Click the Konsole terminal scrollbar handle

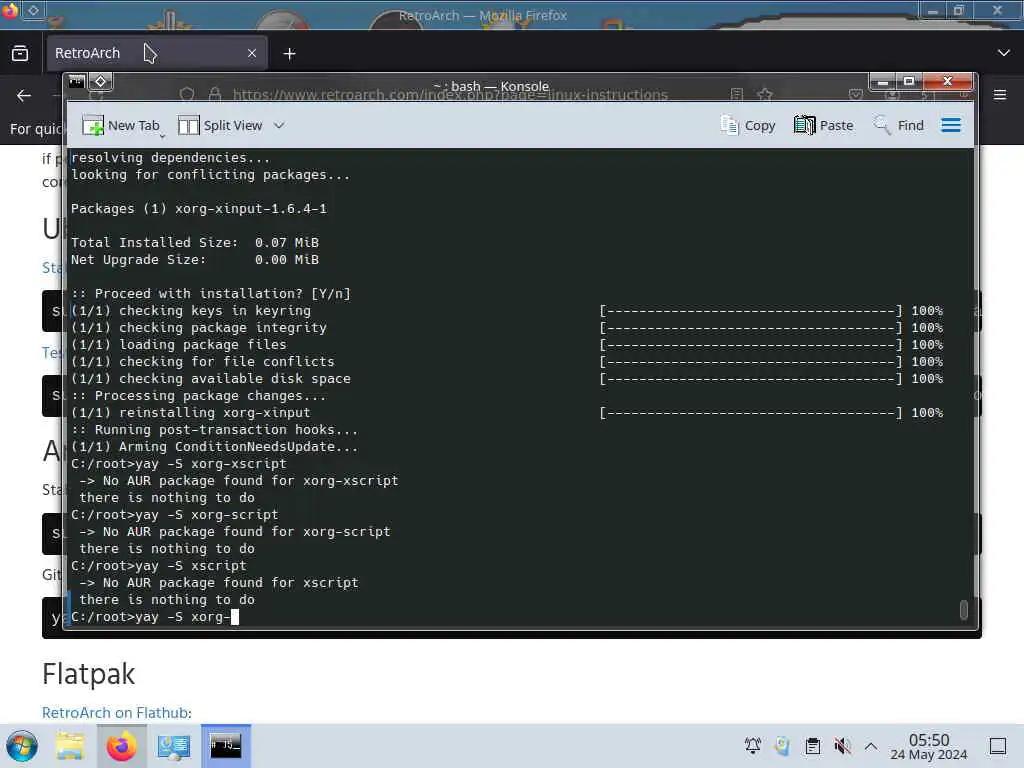964,609
